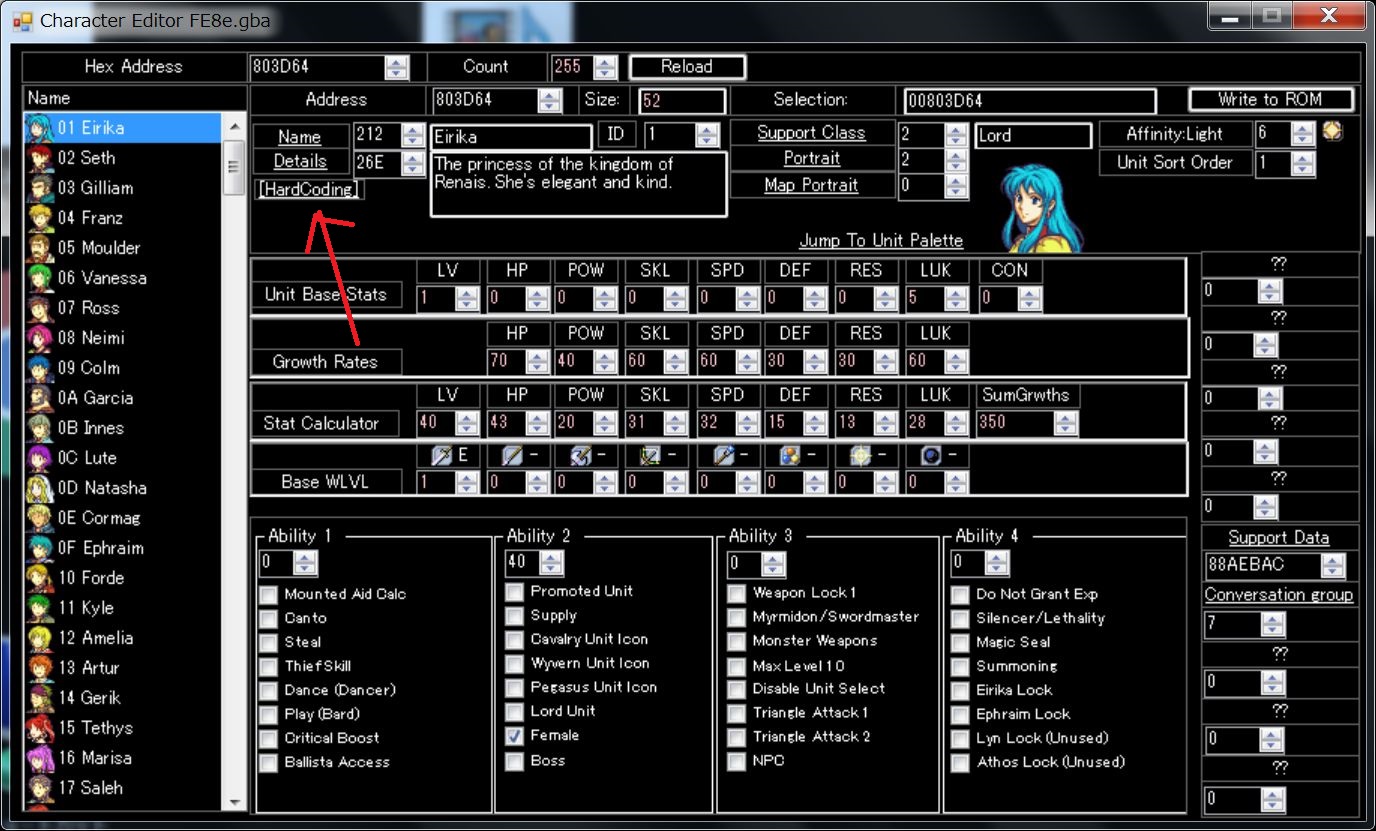
Task: Select 03 Gilliam in the character list
Action: coord(123,188)
